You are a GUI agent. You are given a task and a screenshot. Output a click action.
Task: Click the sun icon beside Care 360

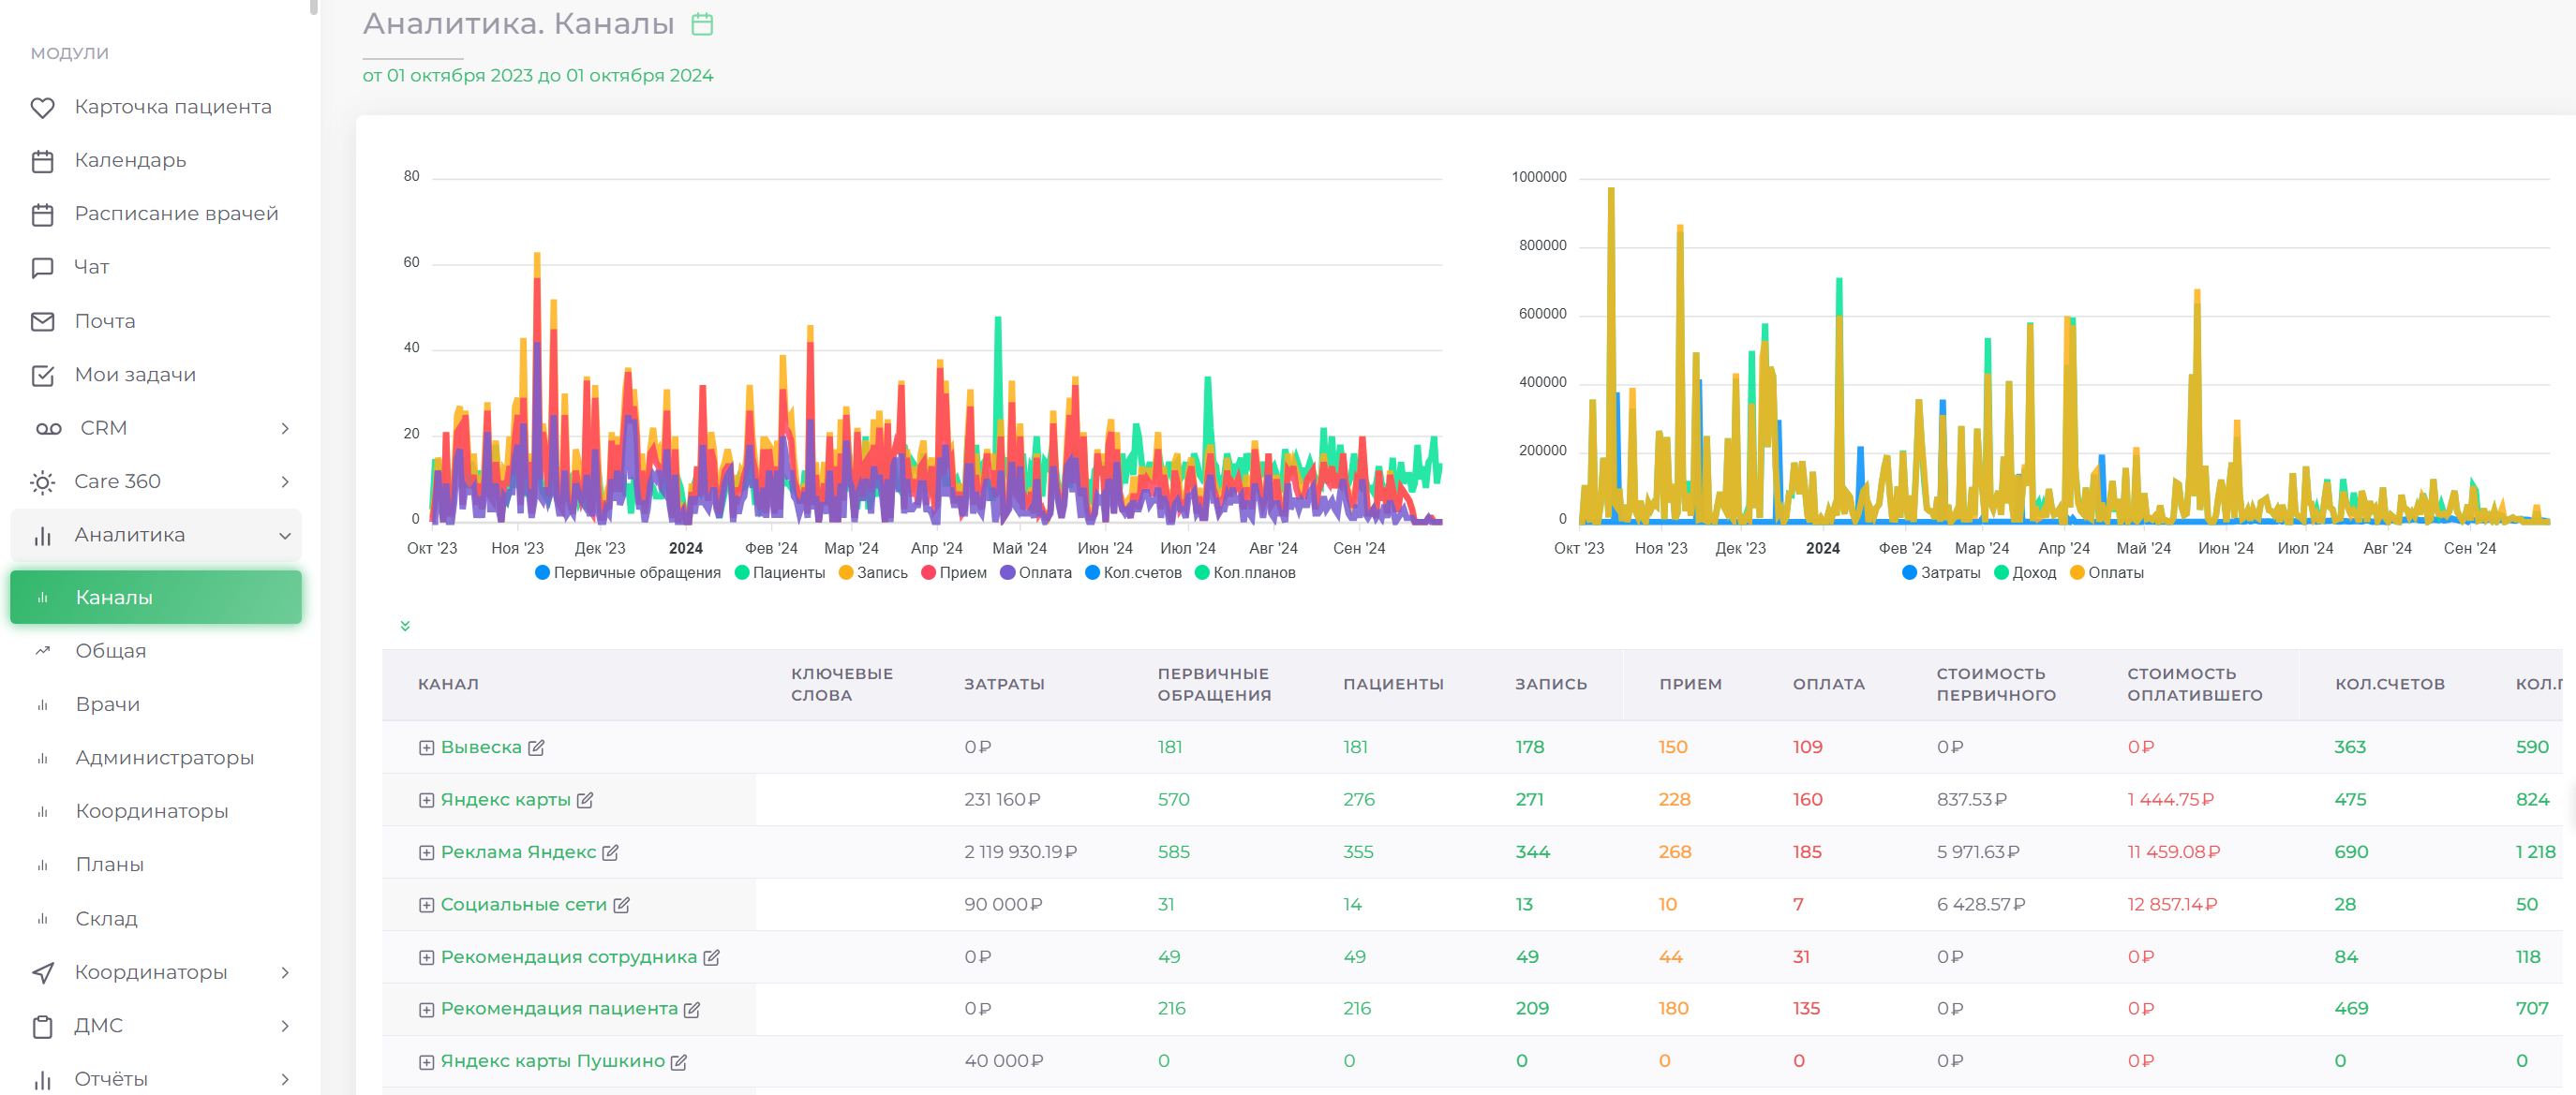(x=42, y=482)
